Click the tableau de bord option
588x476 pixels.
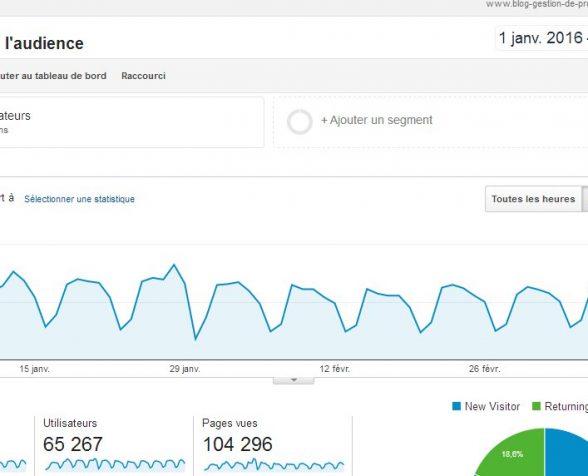coord(53,76)
